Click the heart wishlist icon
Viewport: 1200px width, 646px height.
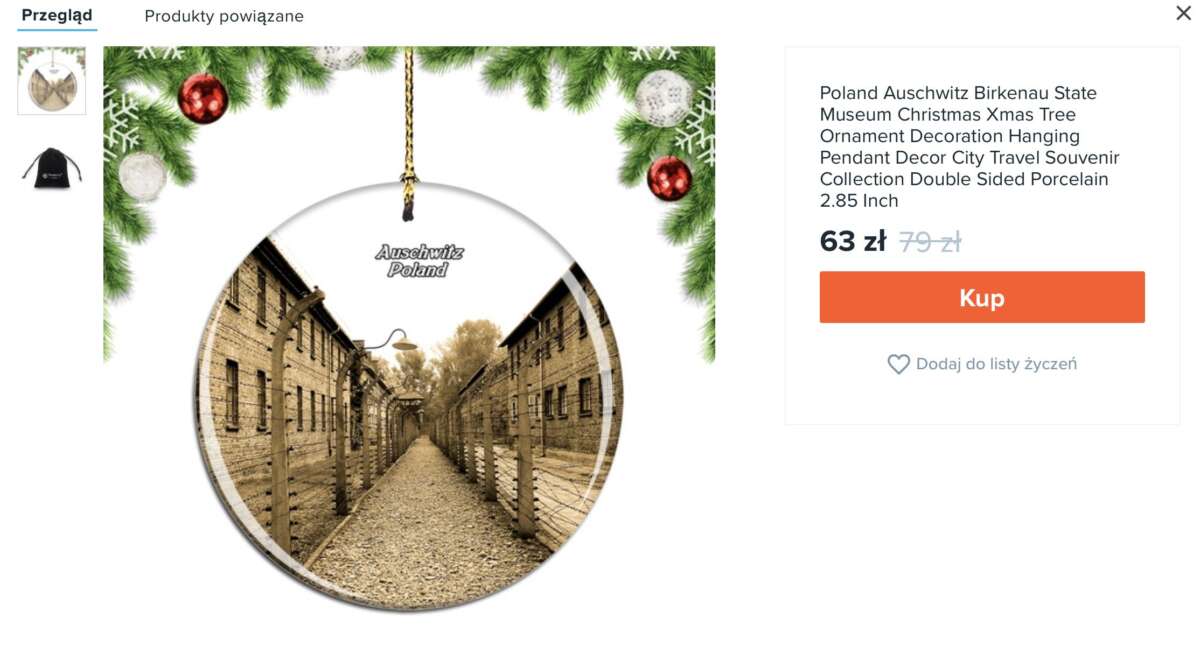point(898,365)
